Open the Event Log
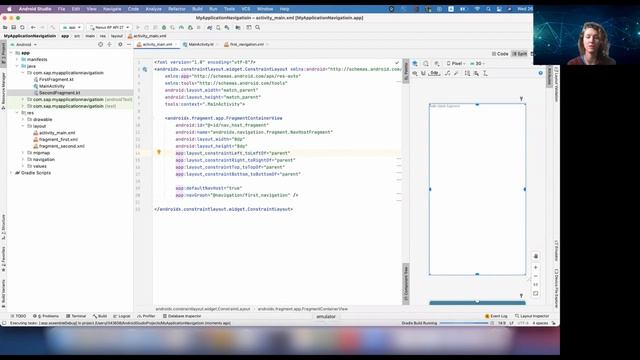Screen dimensions: 640x360 (x=496, y=316)
